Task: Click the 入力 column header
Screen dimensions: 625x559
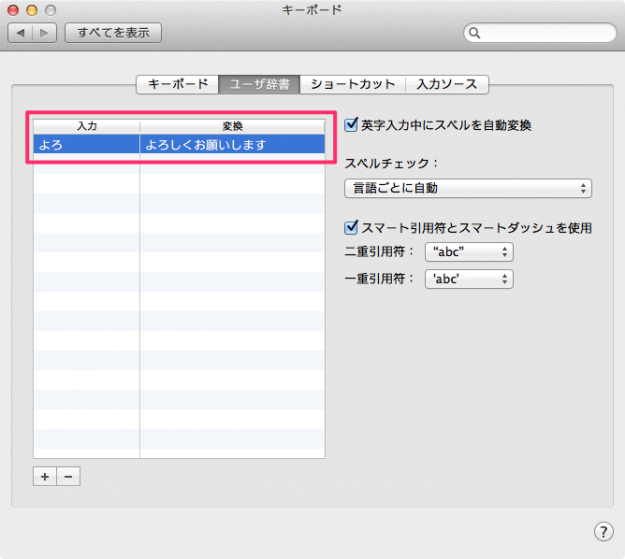Action: pyautogui.click(x=86, y=126)
